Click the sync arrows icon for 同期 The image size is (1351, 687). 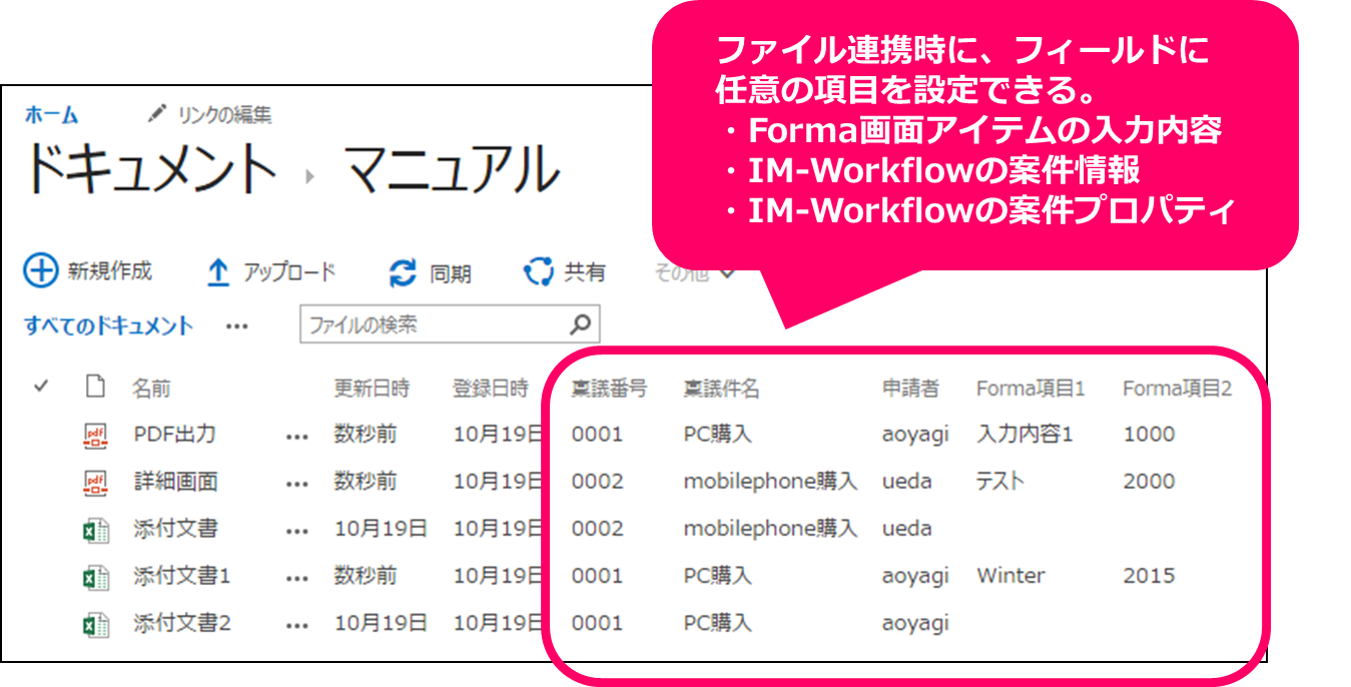402,273
